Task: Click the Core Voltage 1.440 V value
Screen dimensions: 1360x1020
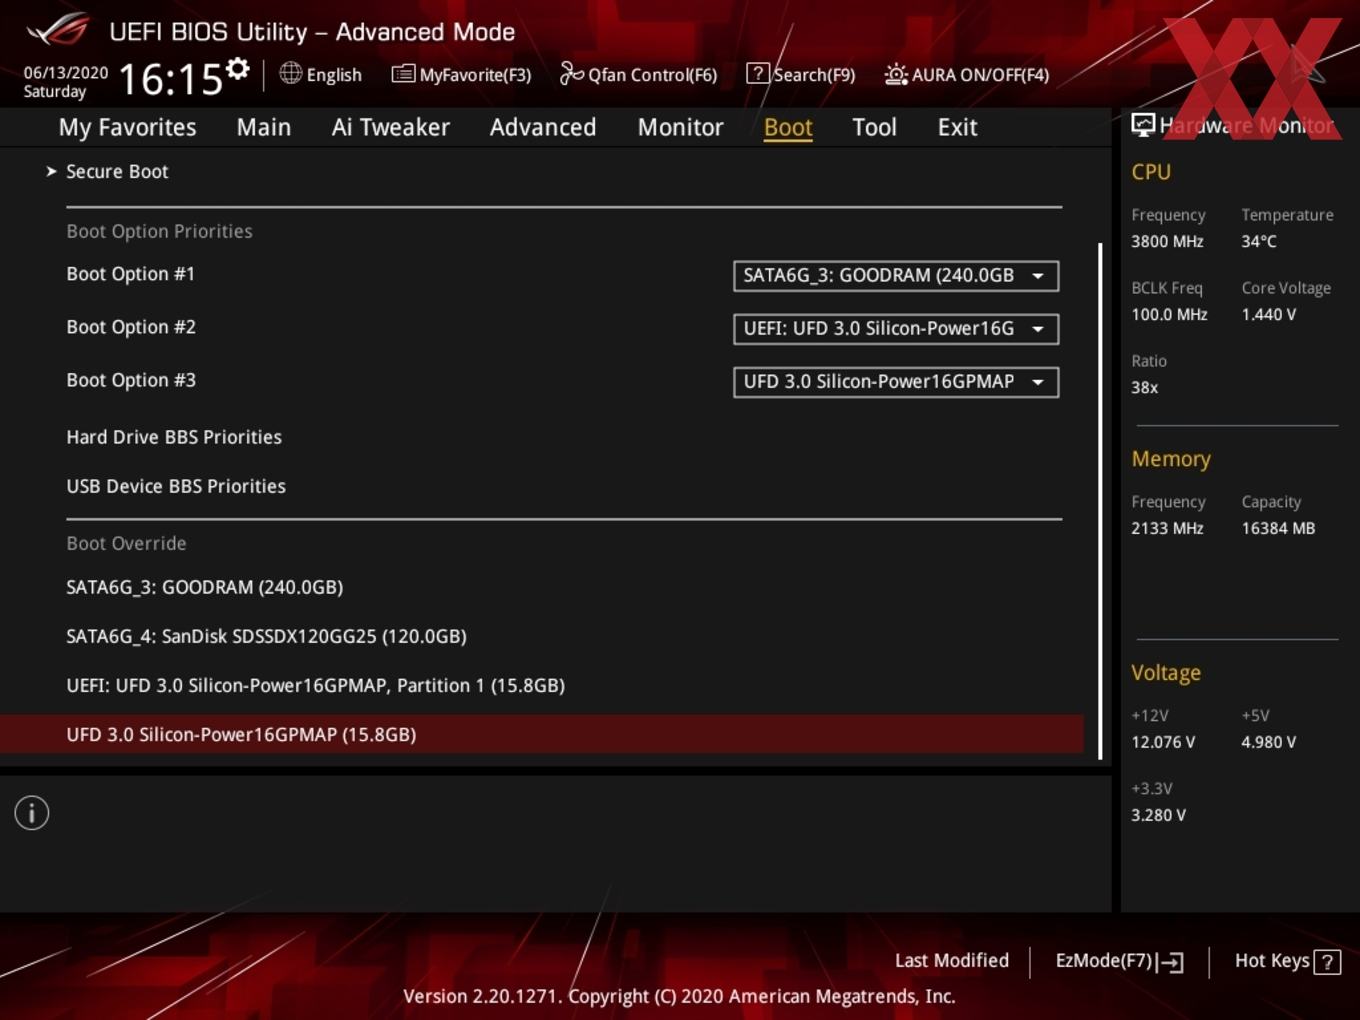Action: 1268,314
